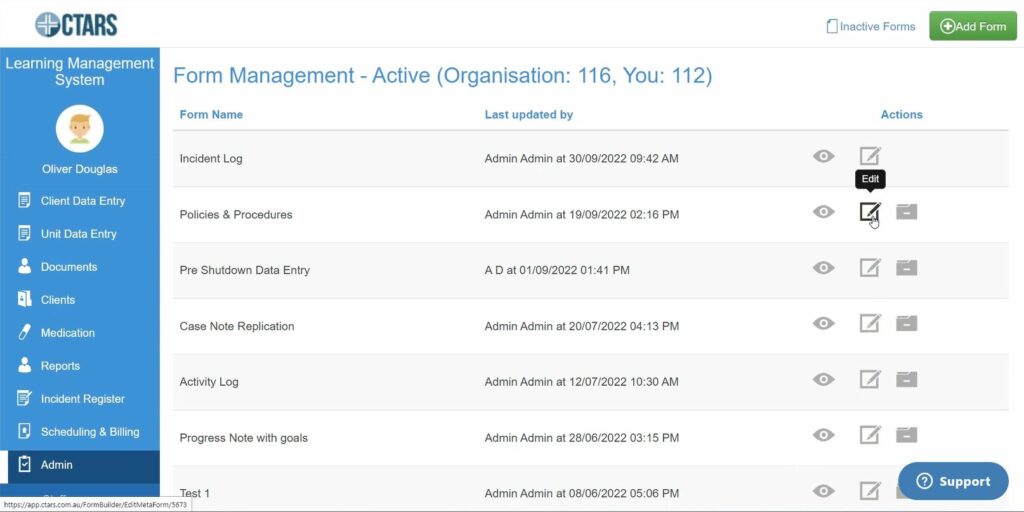Image resolution: width=1024 pixels, height=512 pixels.
Task: Open Reports from the sidebar
Action: (x=60, y=366)
